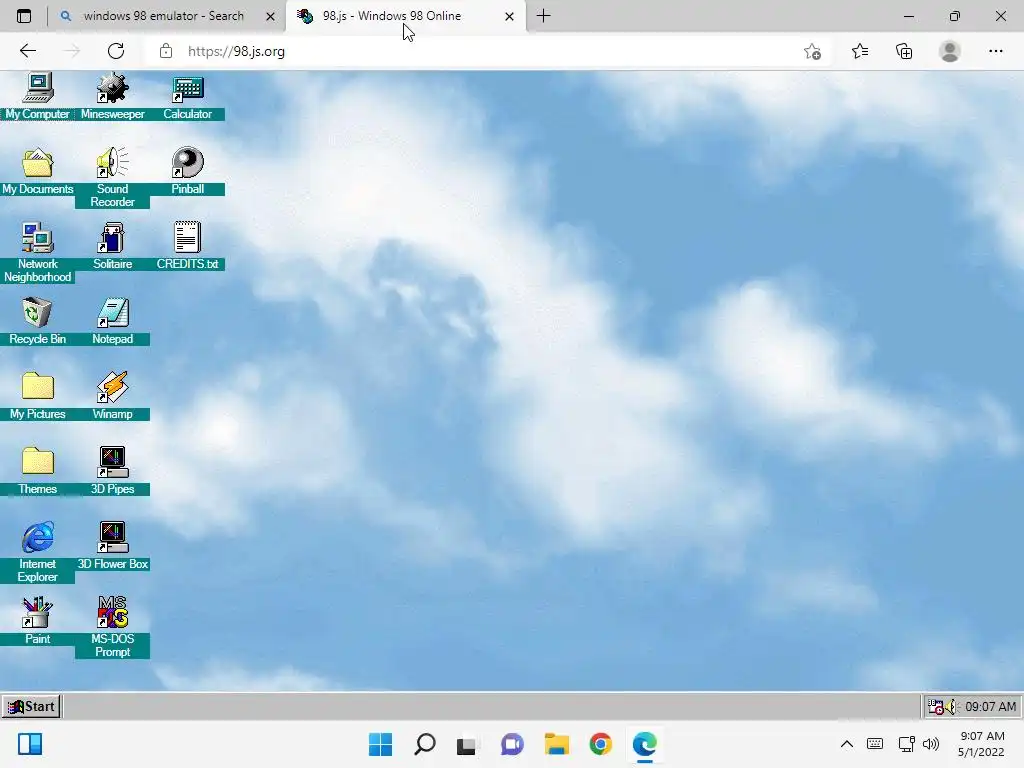Image resolution: width=1024 pixels, height=768 pixels.
Task: Launch the MS-DOS Prompt icon
Action: [x=112, y=627]
